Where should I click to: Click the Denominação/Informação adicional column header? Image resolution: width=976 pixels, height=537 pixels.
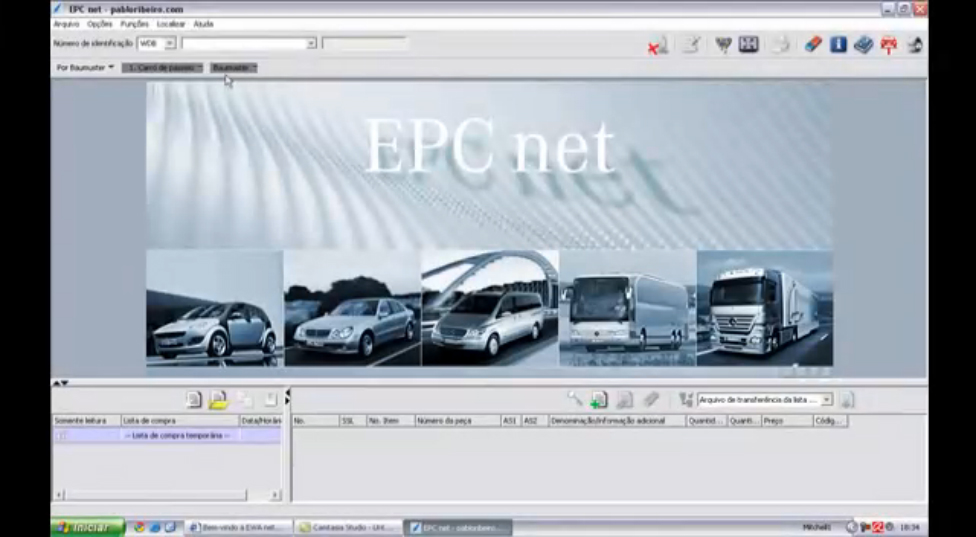tap(617, 421)
